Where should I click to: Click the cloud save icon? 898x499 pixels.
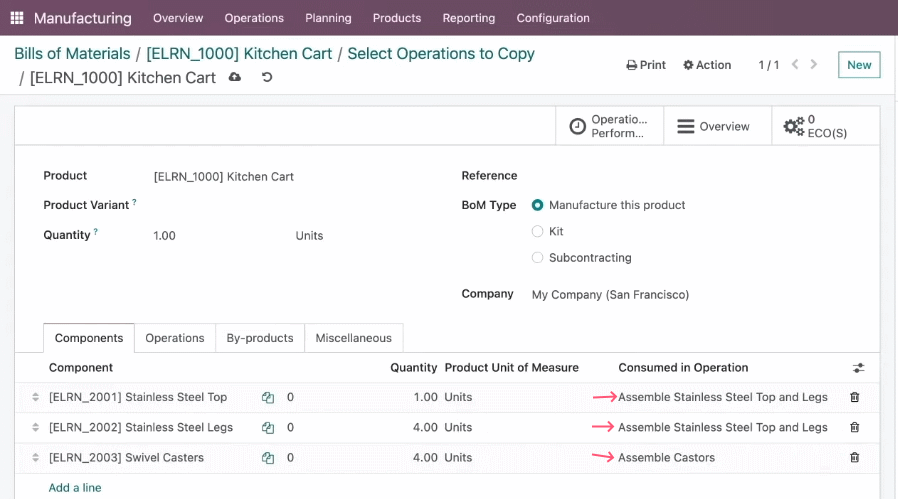(x=235, y=77)
